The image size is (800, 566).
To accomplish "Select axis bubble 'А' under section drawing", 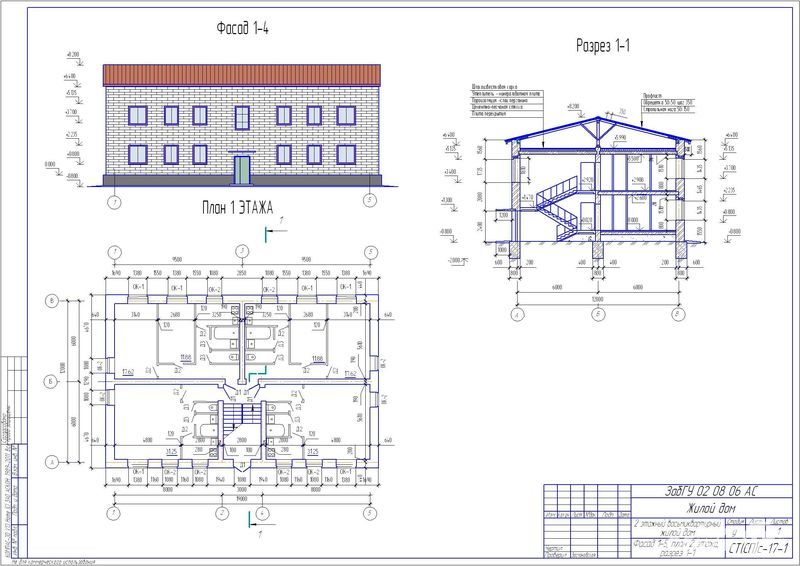I will (517, 313).
